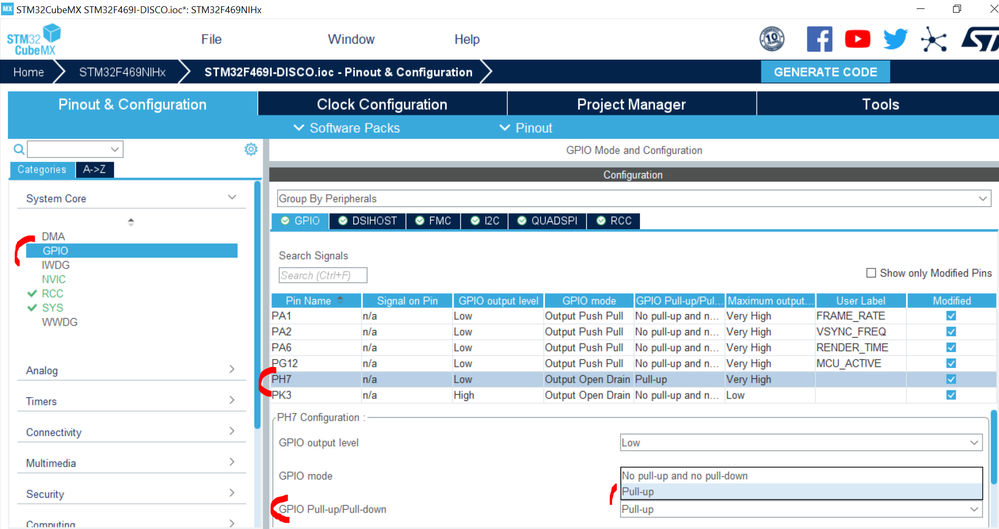Click the Search Signals input field

pos(323,275)
